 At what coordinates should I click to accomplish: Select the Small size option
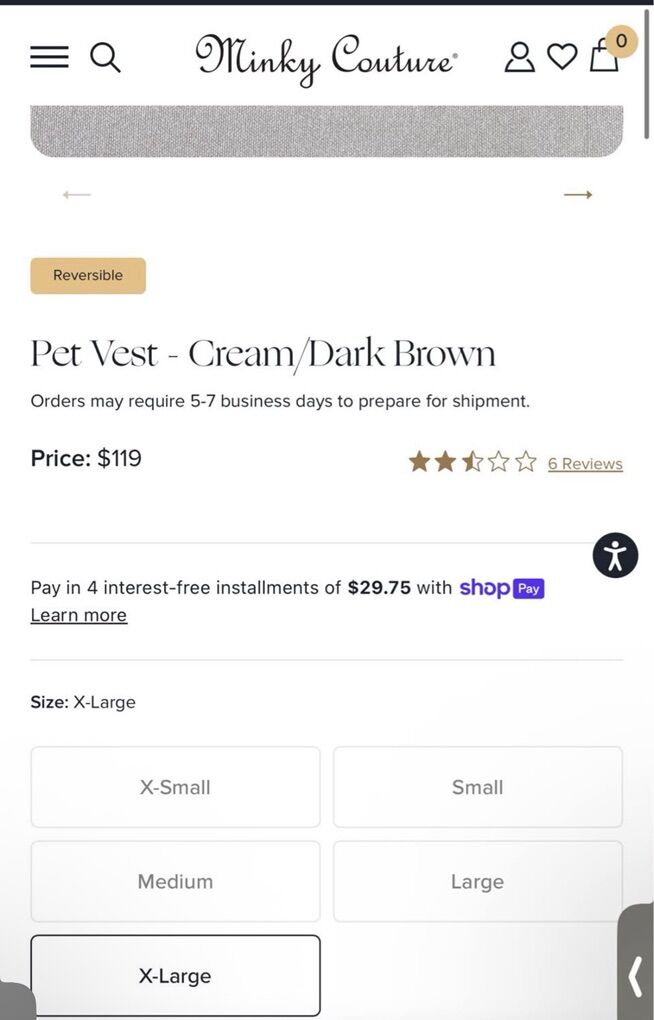coord(477,787)
